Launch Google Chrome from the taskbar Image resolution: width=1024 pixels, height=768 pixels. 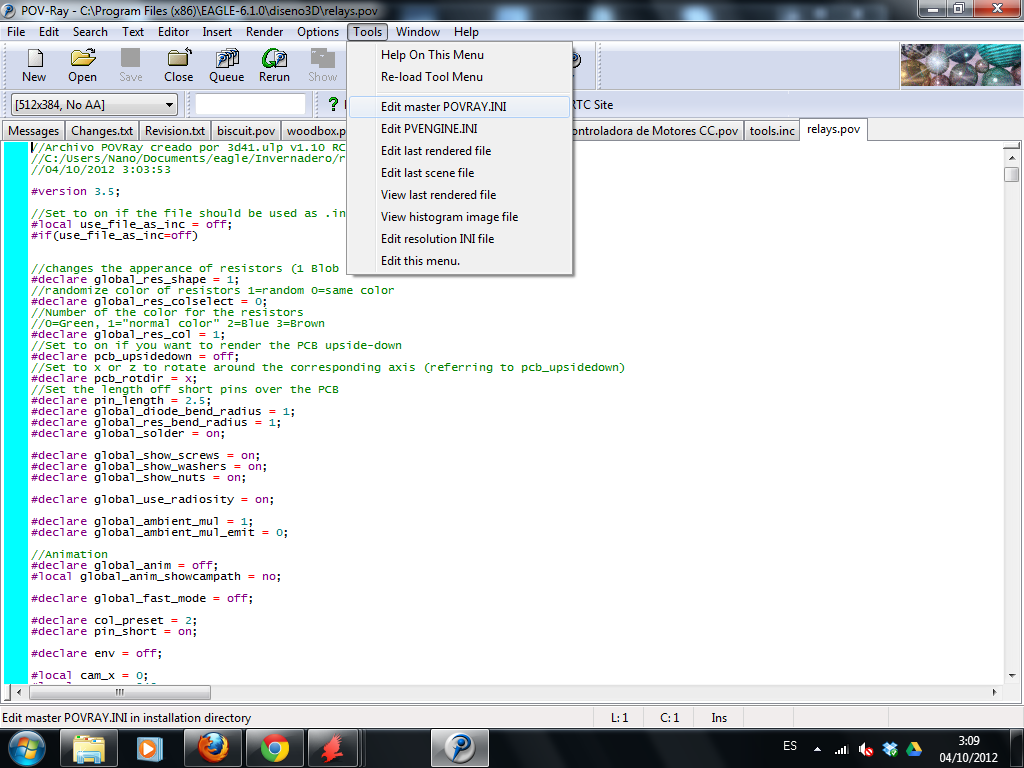(x=275, y=748)
